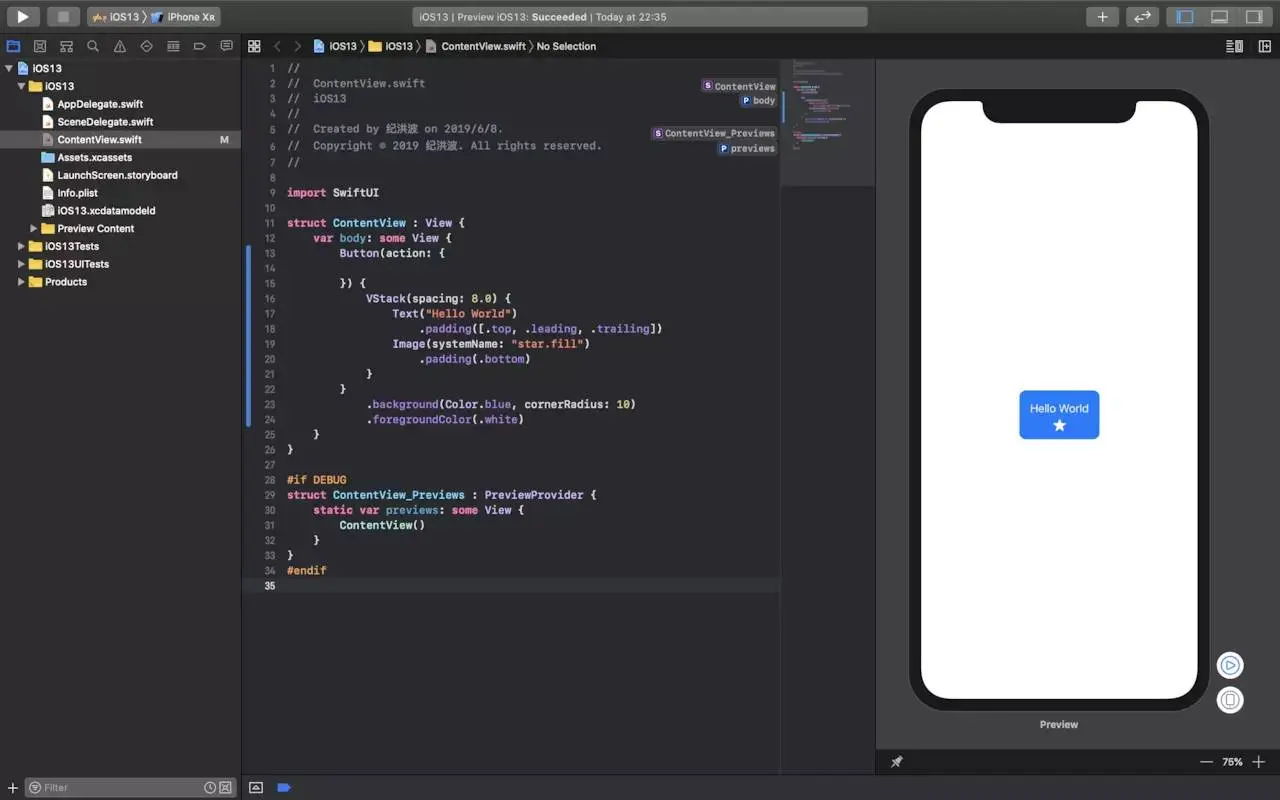The width and height of the screenshot is (1280, 800).
Task: Open the Library with the plus button
Action: coord(1102,16)
